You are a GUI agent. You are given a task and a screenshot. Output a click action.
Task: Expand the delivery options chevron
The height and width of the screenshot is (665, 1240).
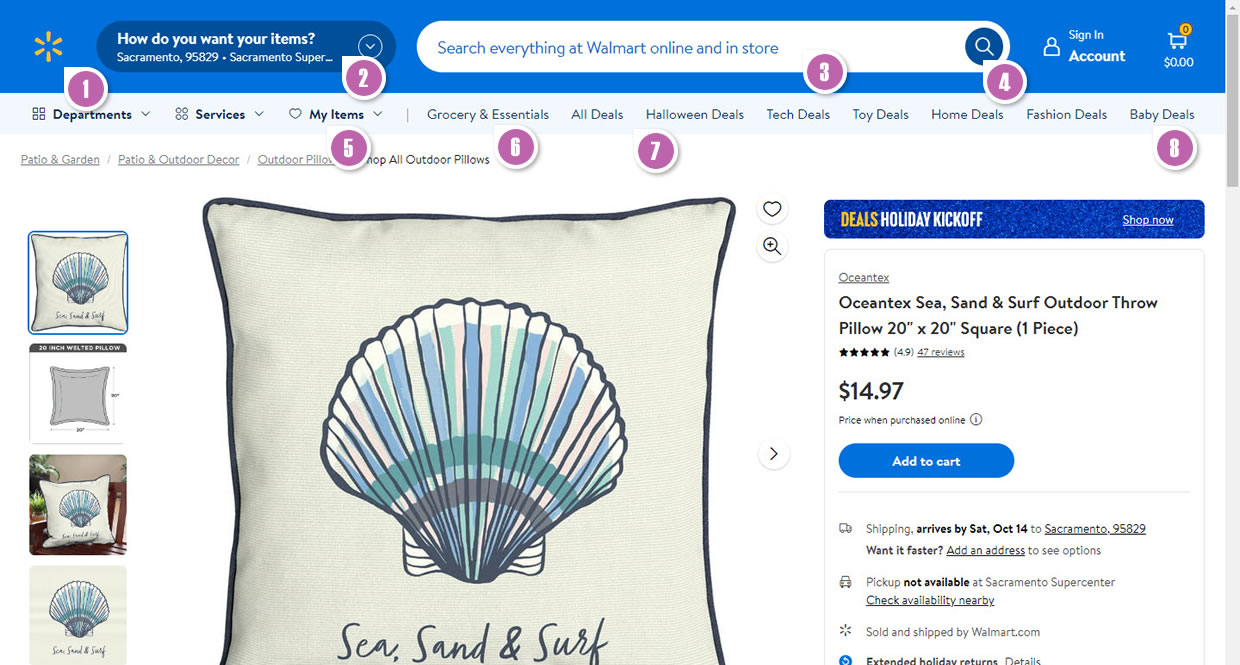[x=370, y=46]
